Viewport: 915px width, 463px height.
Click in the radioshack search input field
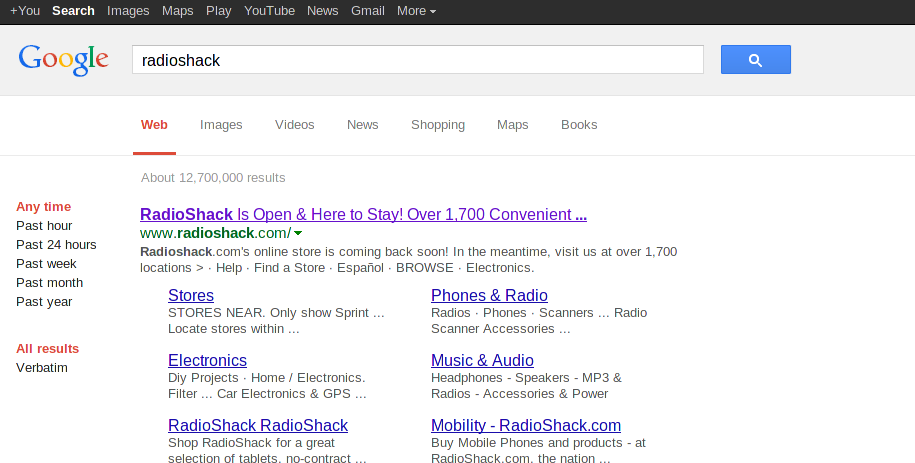pyautogui.click(x=417, y=60)
